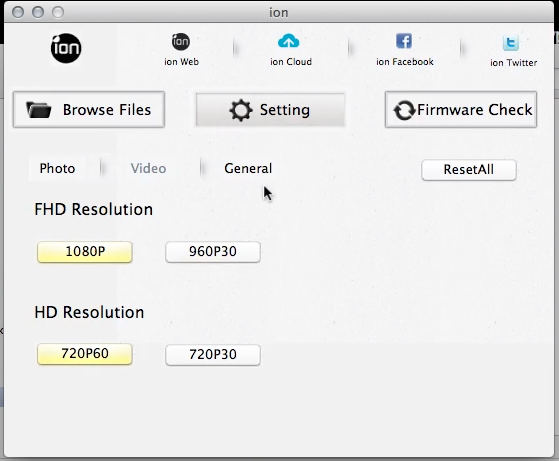Select the 960P30 FHD resolution option

click(x=213, y=252)
